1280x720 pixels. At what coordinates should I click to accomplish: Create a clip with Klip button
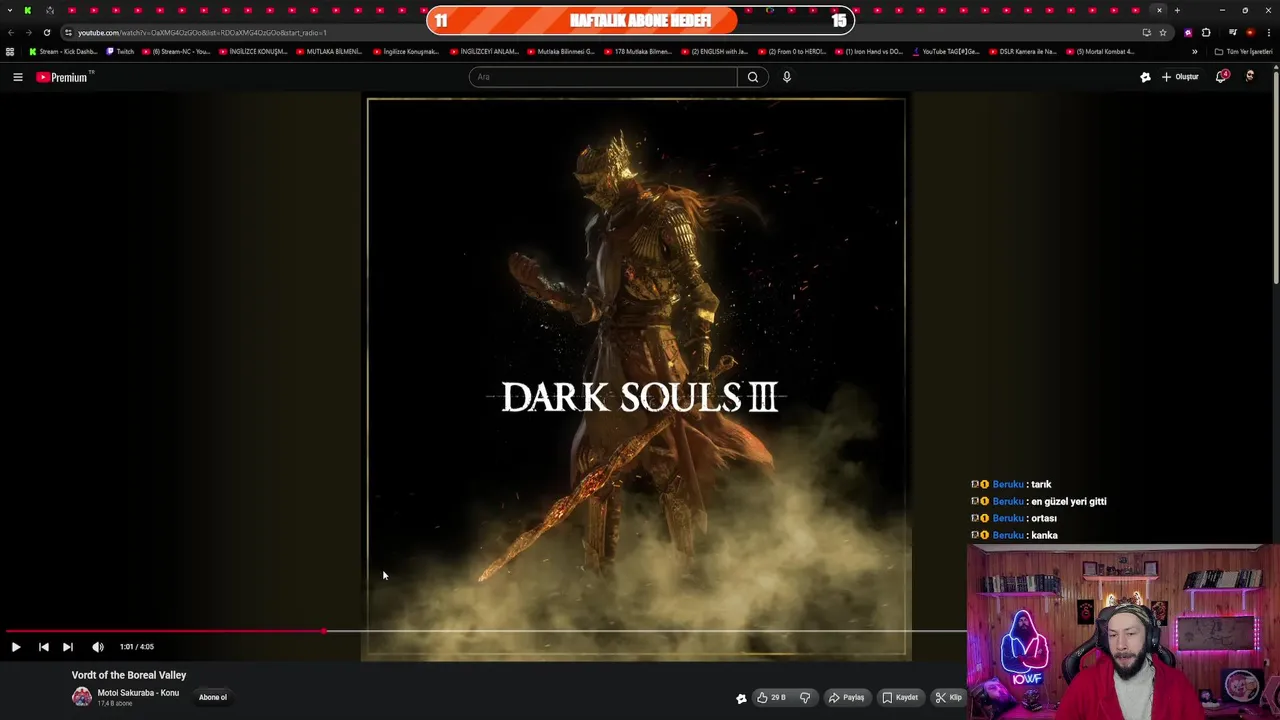tap(948, 698)
